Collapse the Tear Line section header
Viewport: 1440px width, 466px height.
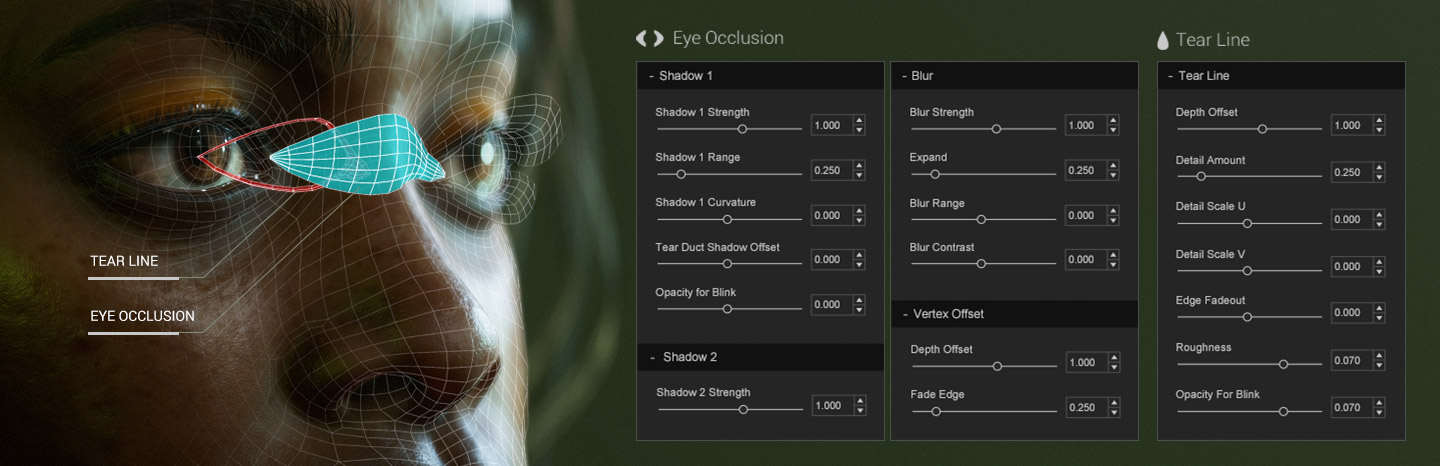pos(1171,76)
